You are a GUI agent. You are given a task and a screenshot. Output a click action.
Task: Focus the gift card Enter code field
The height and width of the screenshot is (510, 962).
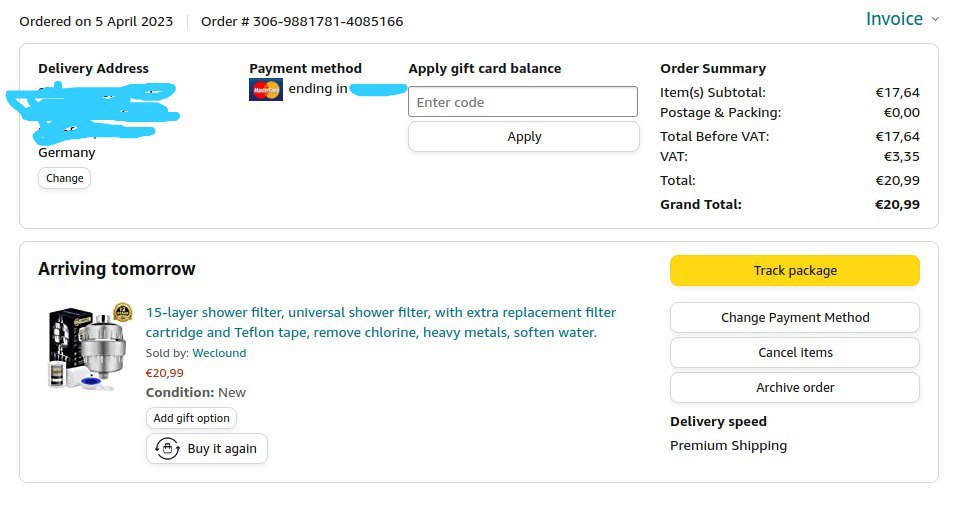[523, 102]
